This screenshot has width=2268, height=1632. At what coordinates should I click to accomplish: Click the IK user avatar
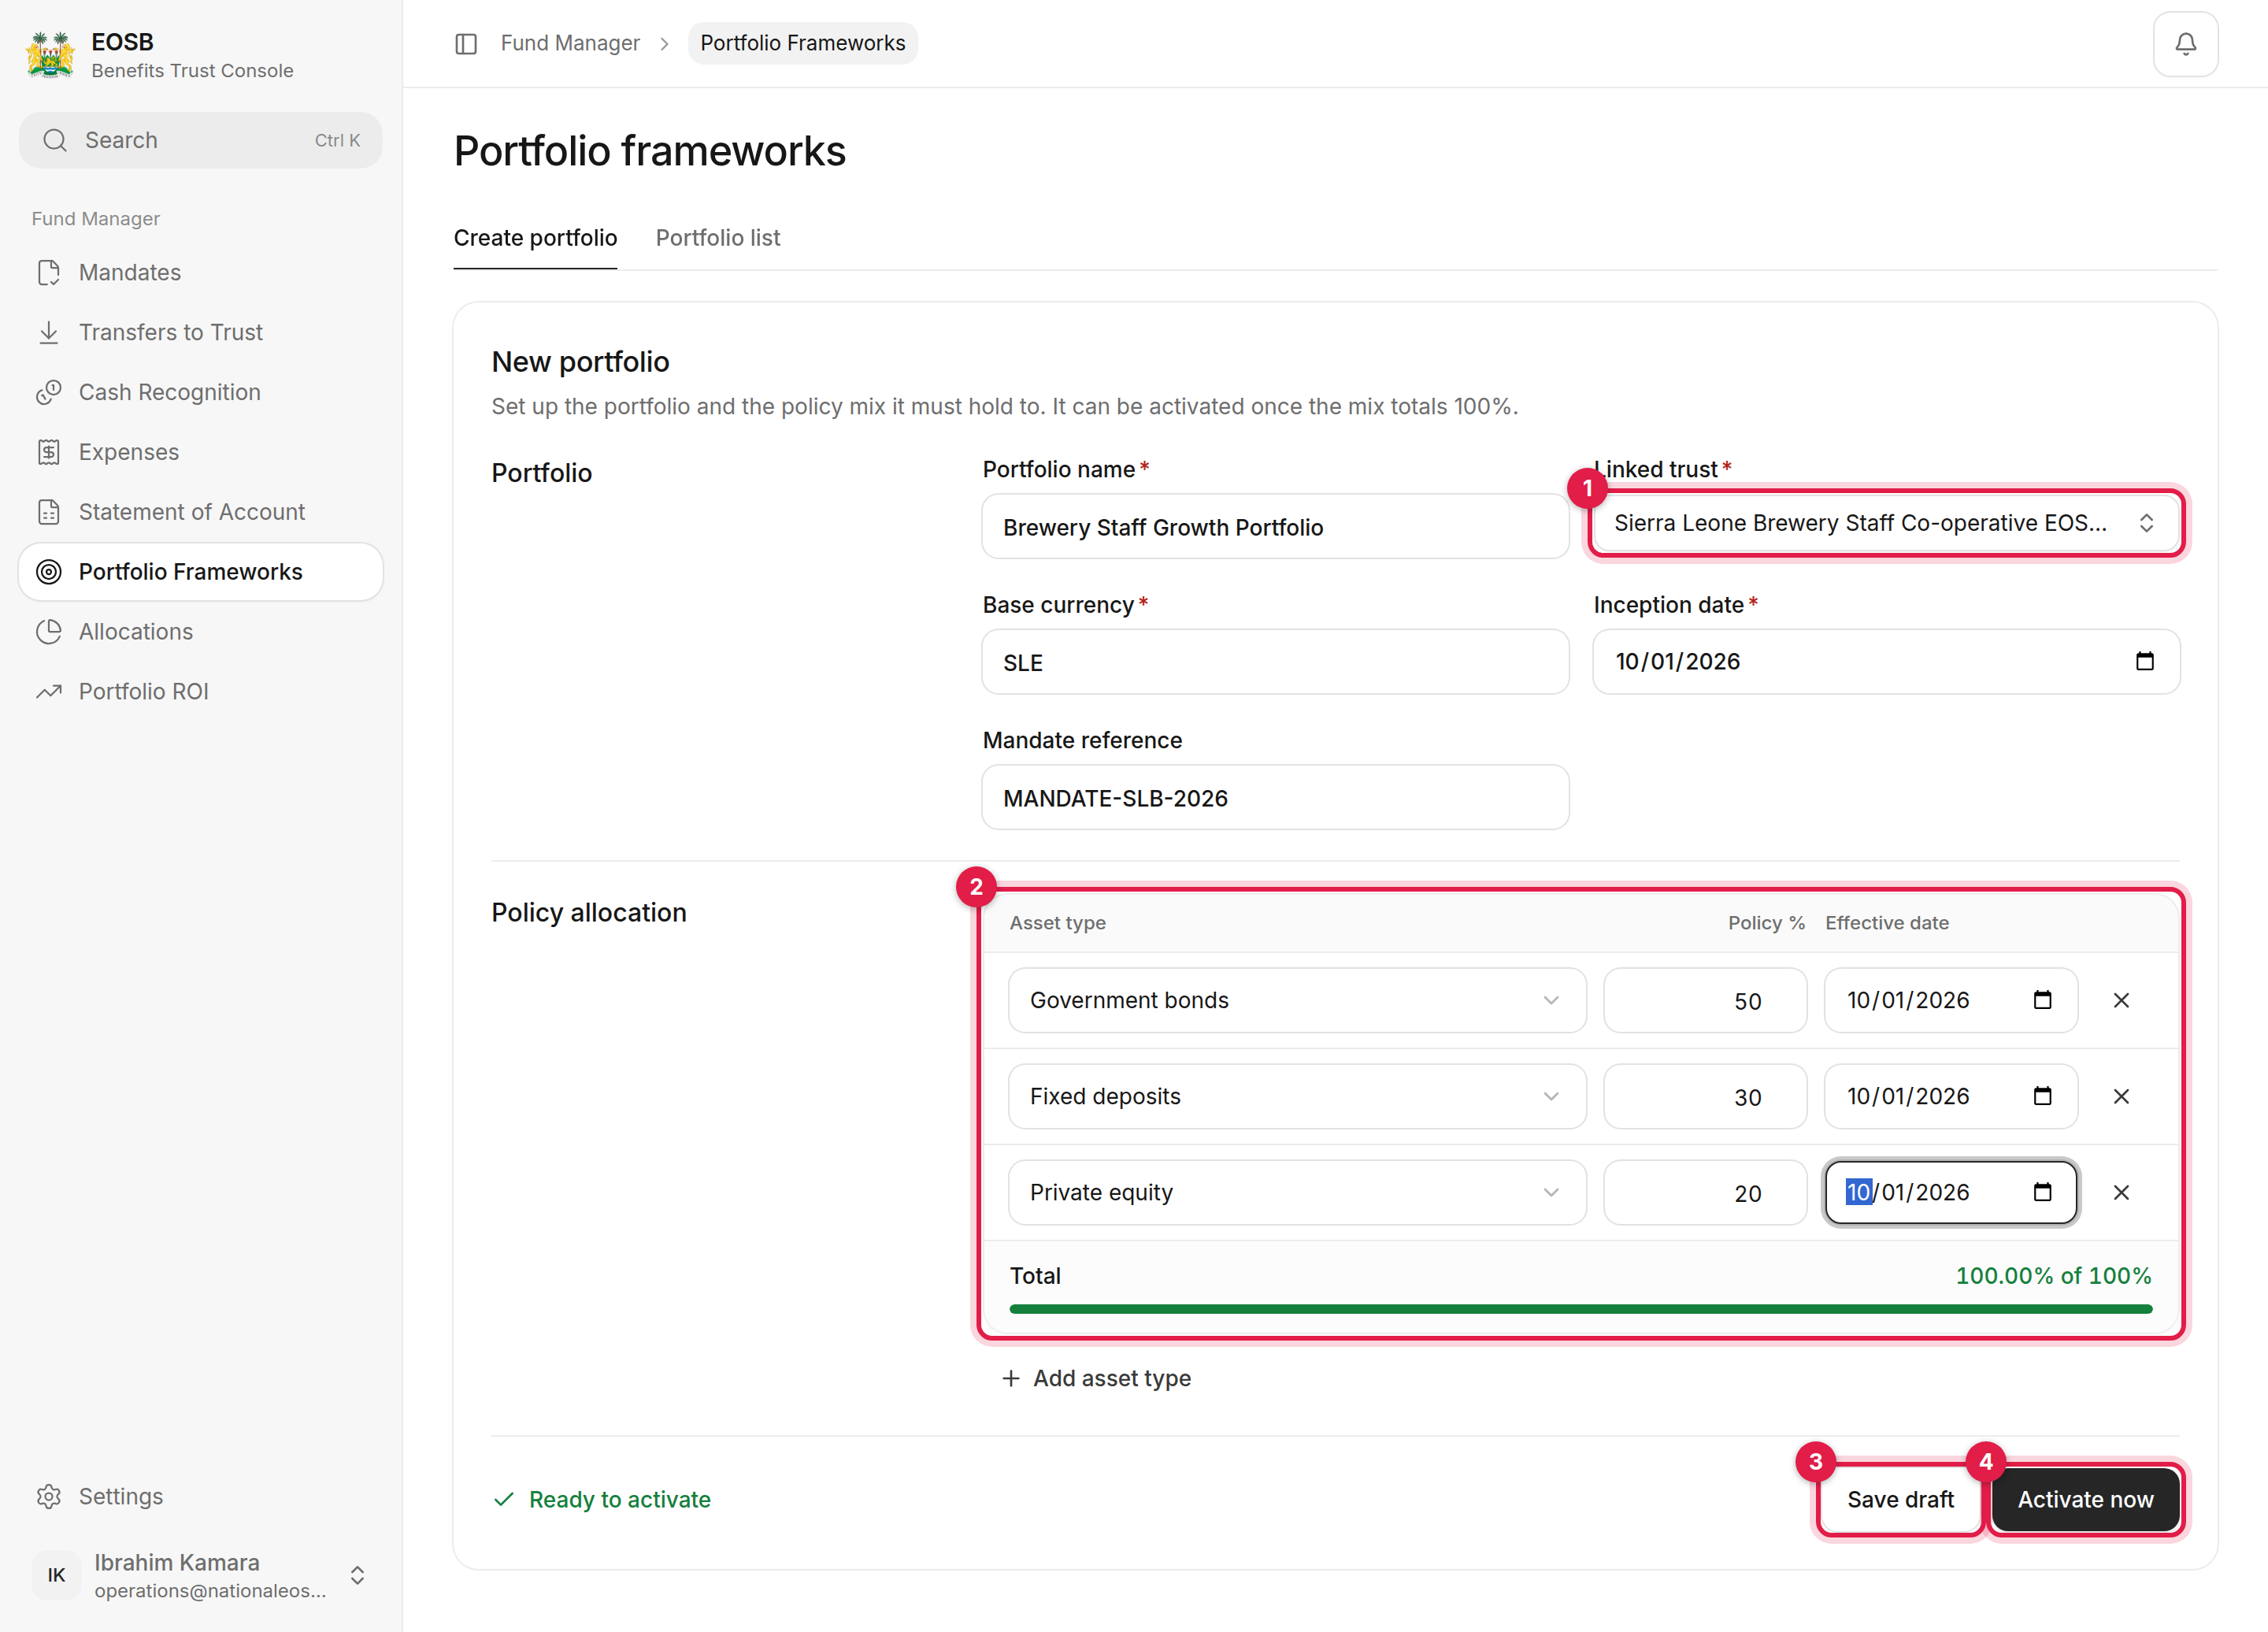pyautogui.click(x=56, y=1575)
